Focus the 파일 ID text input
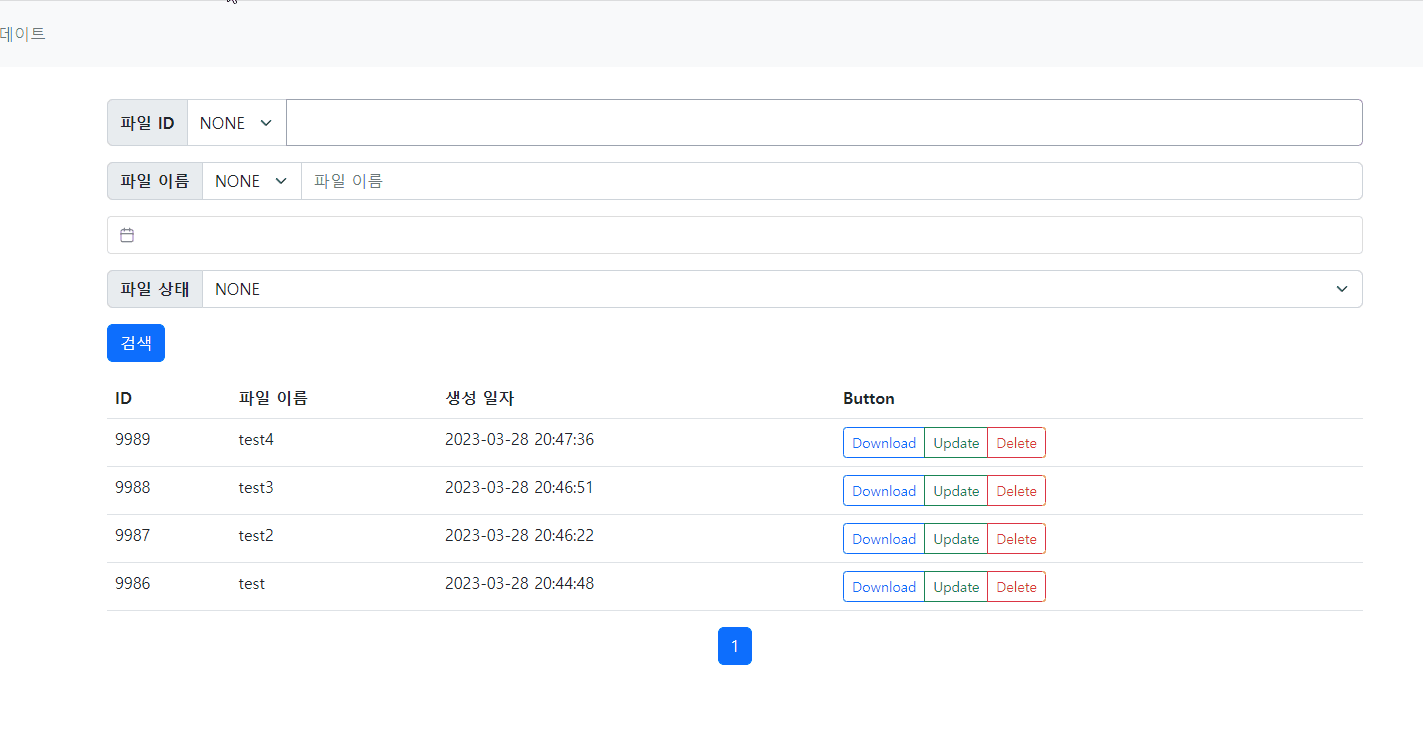The width and height of the screenshot is (1423, 756). [x=824, y=123]
